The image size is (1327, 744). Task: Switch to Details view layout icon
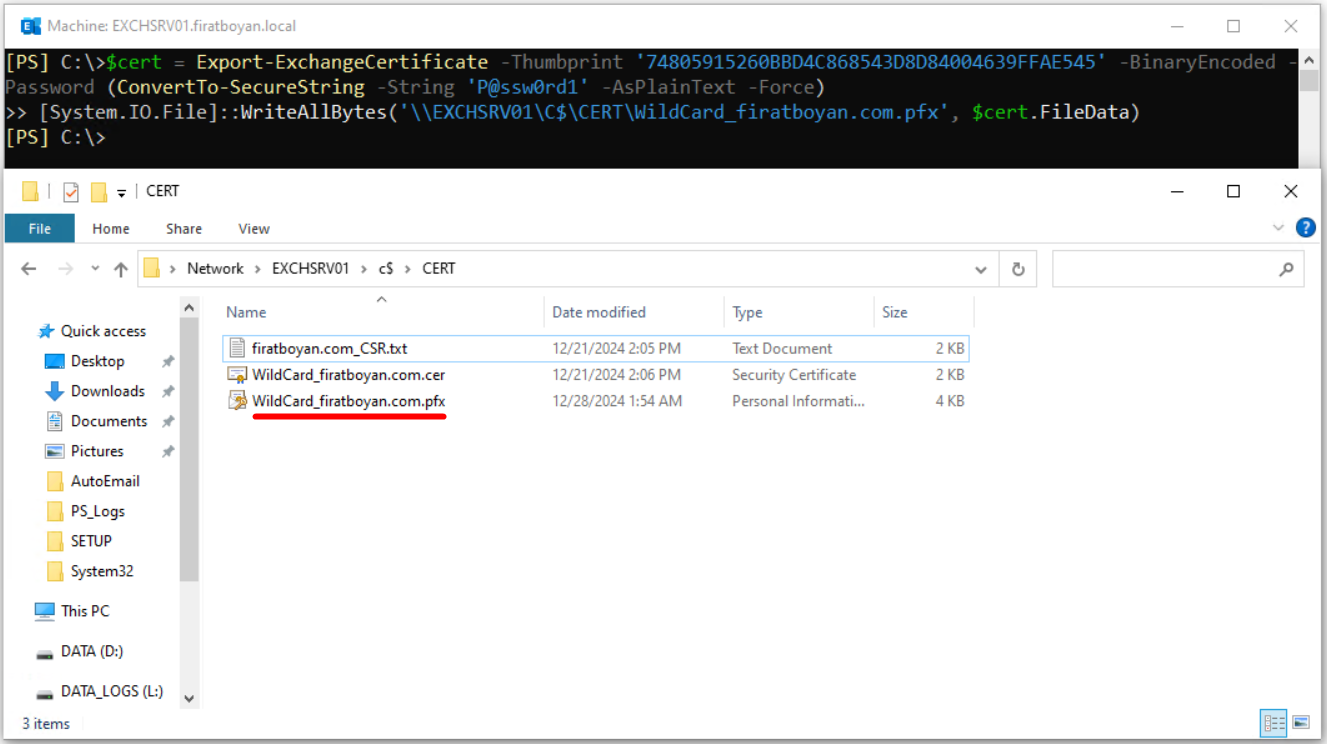(1274, 722)
